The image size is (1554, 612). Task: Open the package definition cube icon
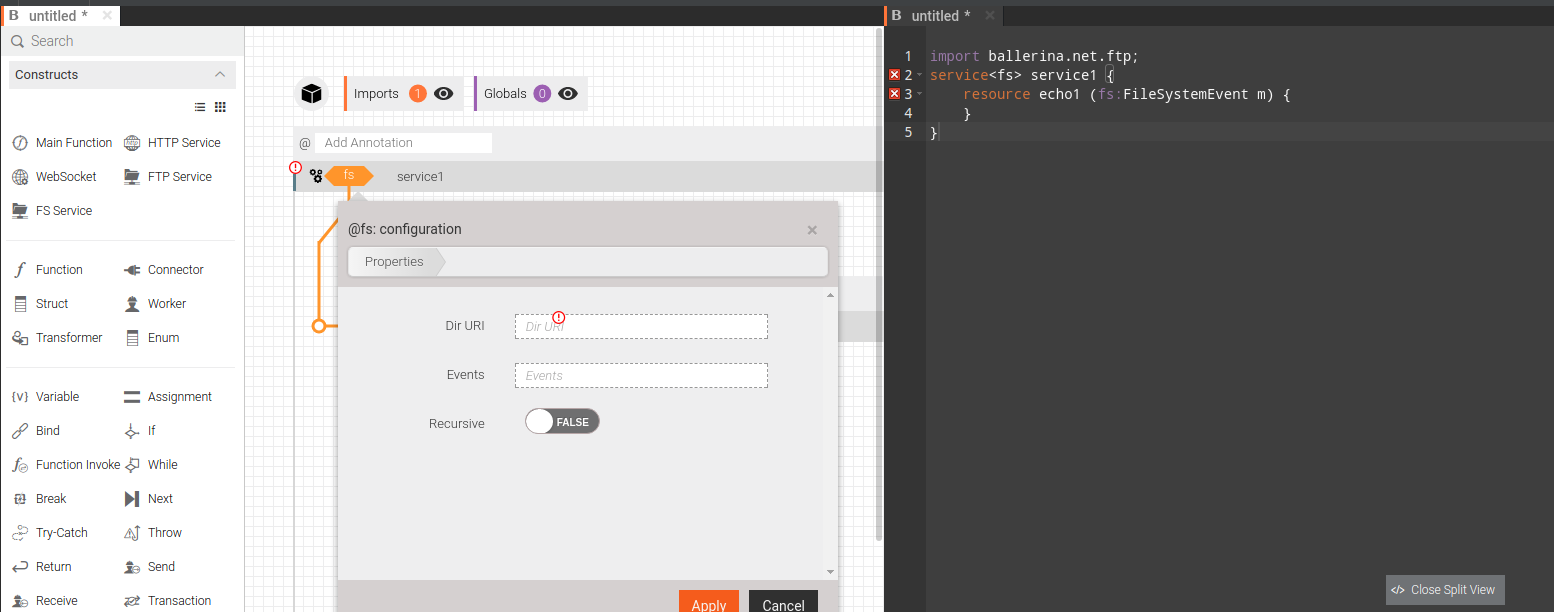tap(312, 94)
